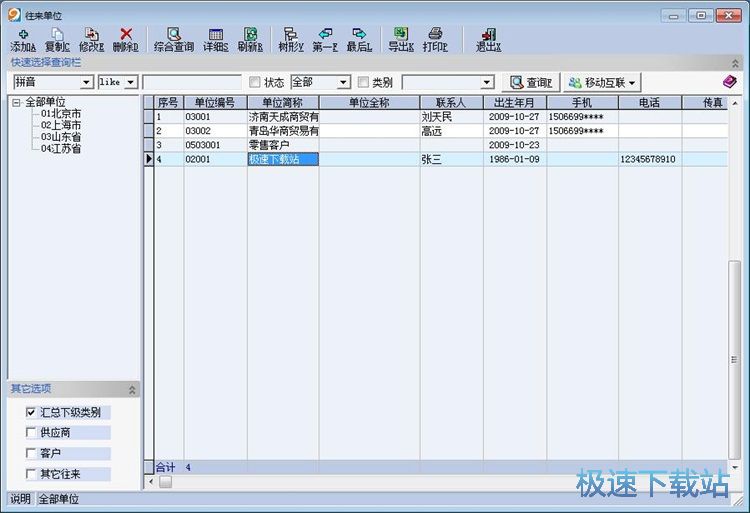Click the vertical scrollbar thumb
Screen dimensions: 750x513
click(734, 360)
